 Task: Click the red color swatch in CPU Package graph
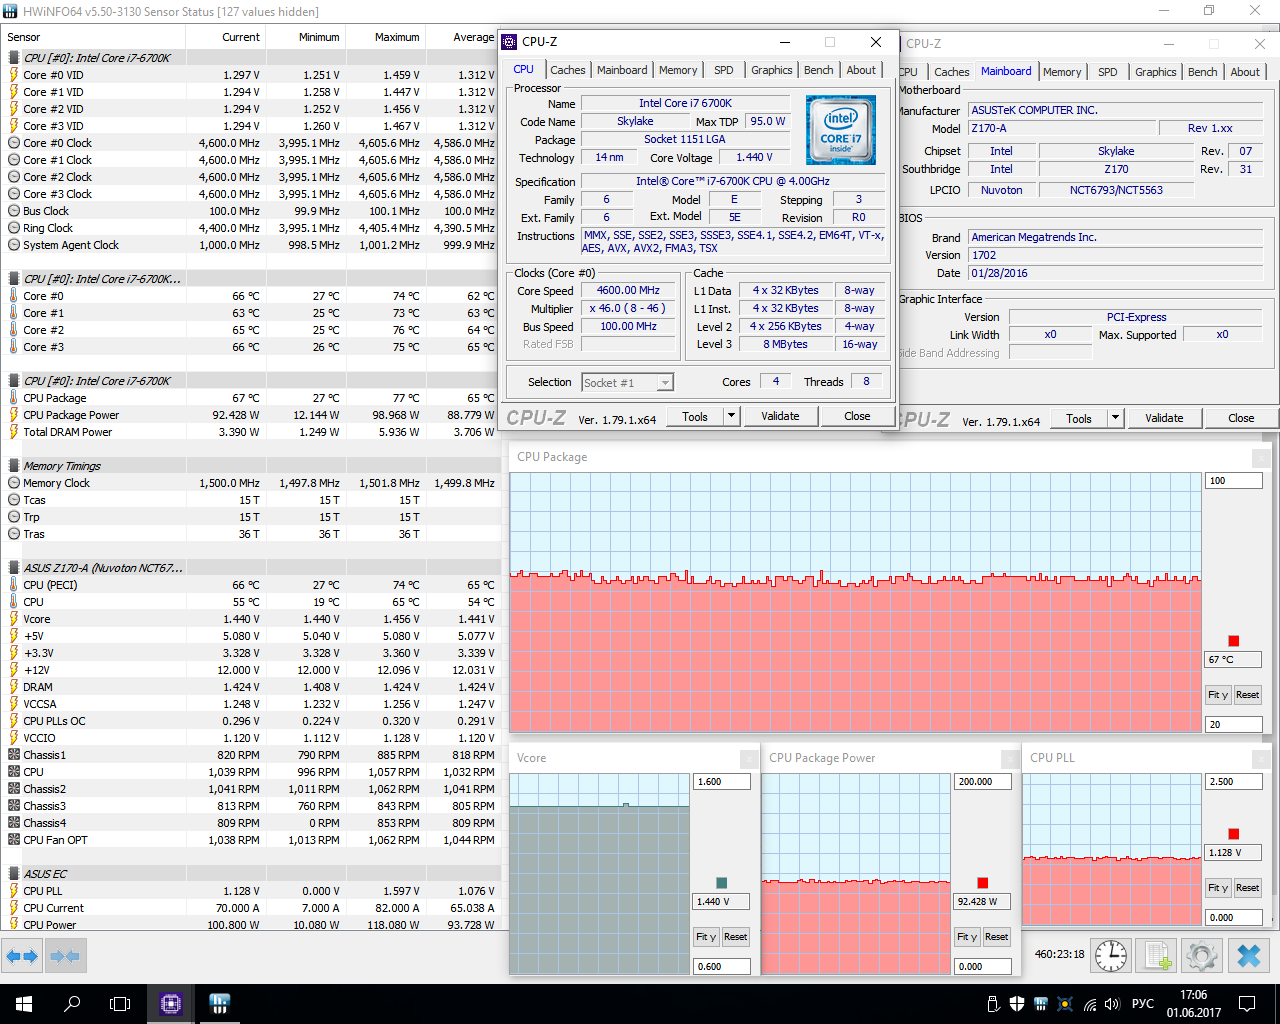click(1234, 641)
